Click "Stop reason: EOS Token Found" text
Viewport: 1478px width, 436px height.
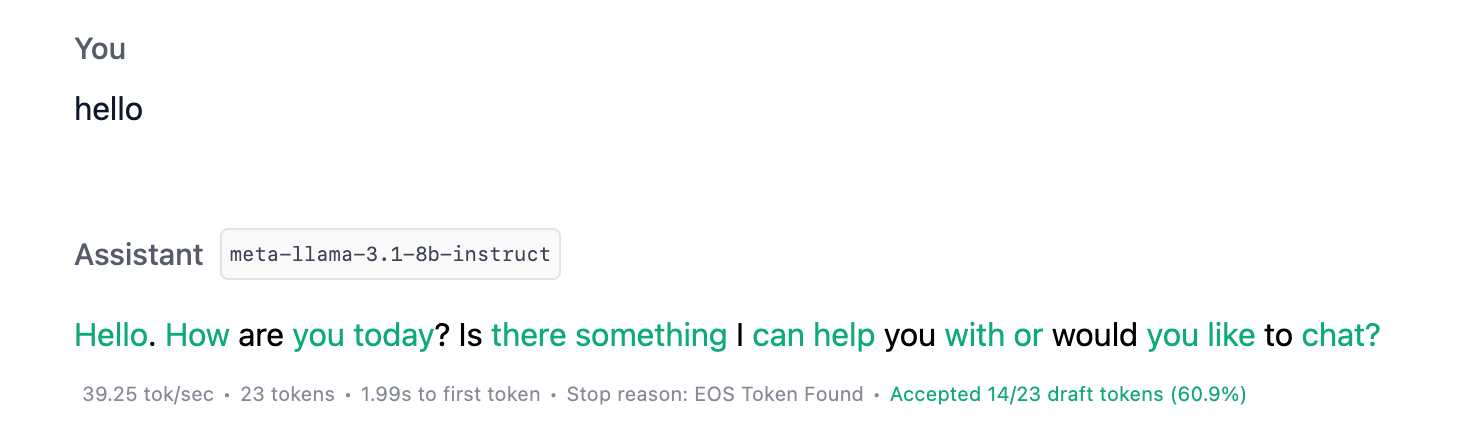pyautogui.click(x=714, y=394)
